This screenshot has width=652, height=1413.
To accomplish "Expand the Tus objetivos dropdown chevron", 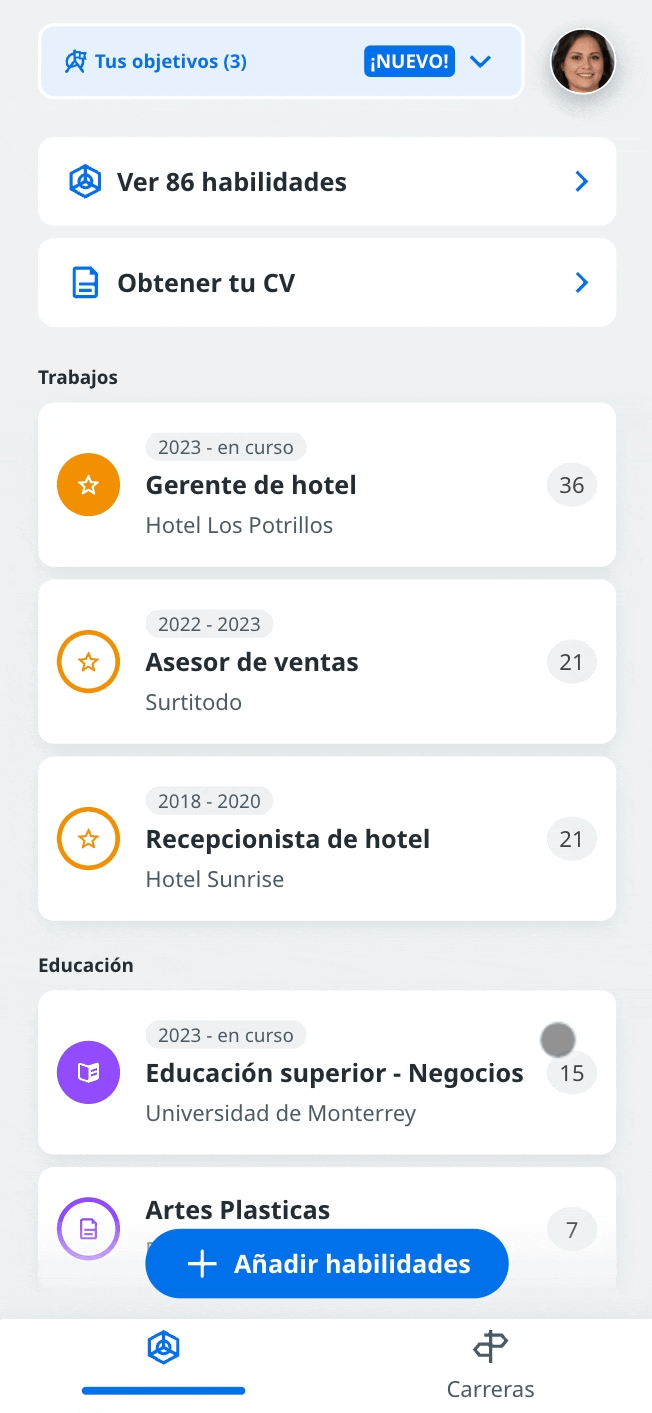I will (x=481, y=62).
